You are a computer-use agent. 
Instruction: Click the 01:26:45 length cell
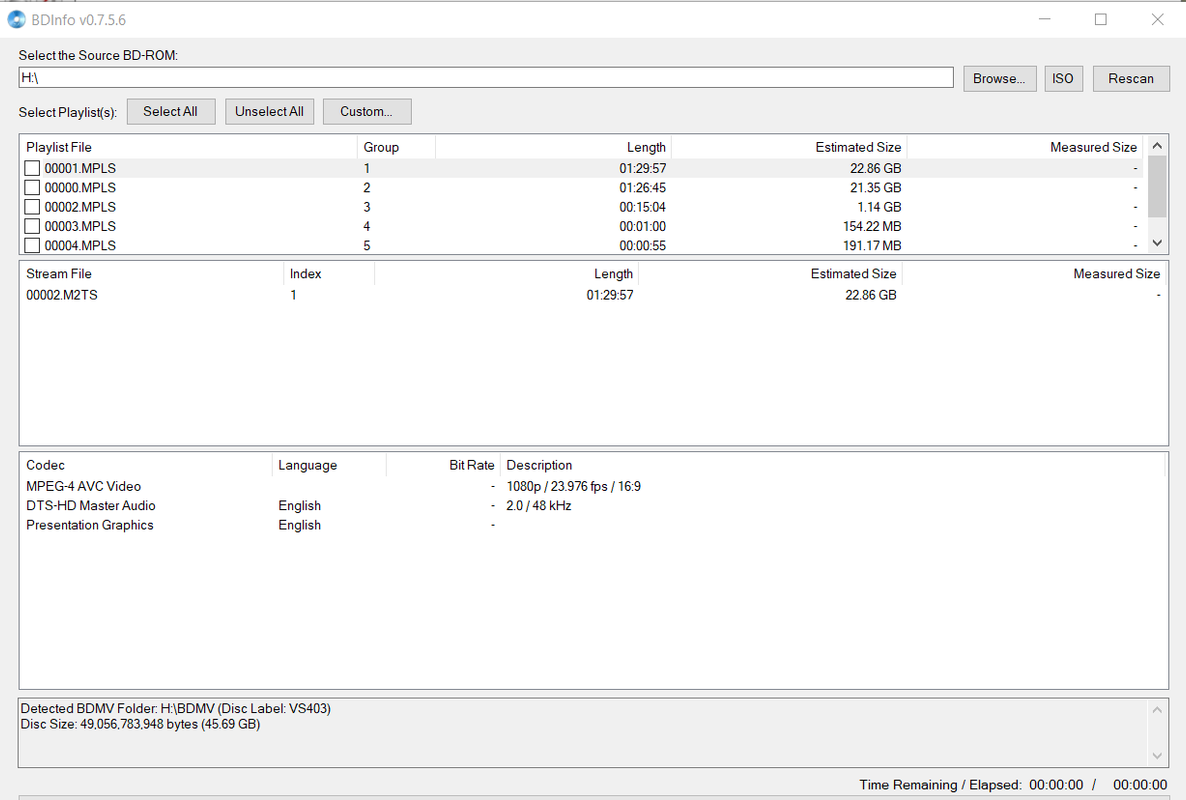point(642,188)
